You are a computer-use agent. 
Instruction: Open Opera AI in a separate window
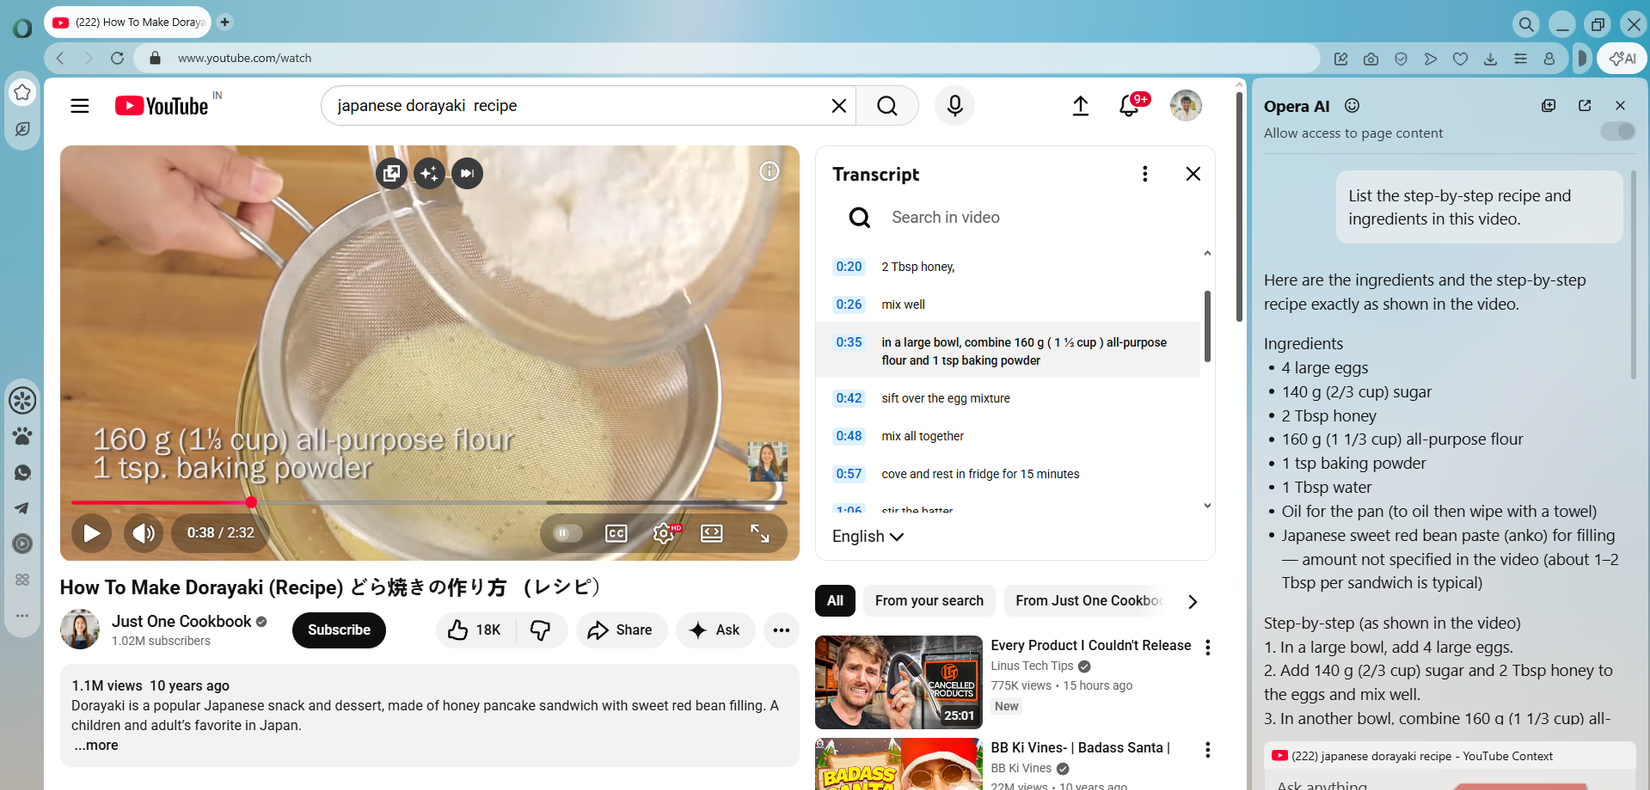point(1585,105)
